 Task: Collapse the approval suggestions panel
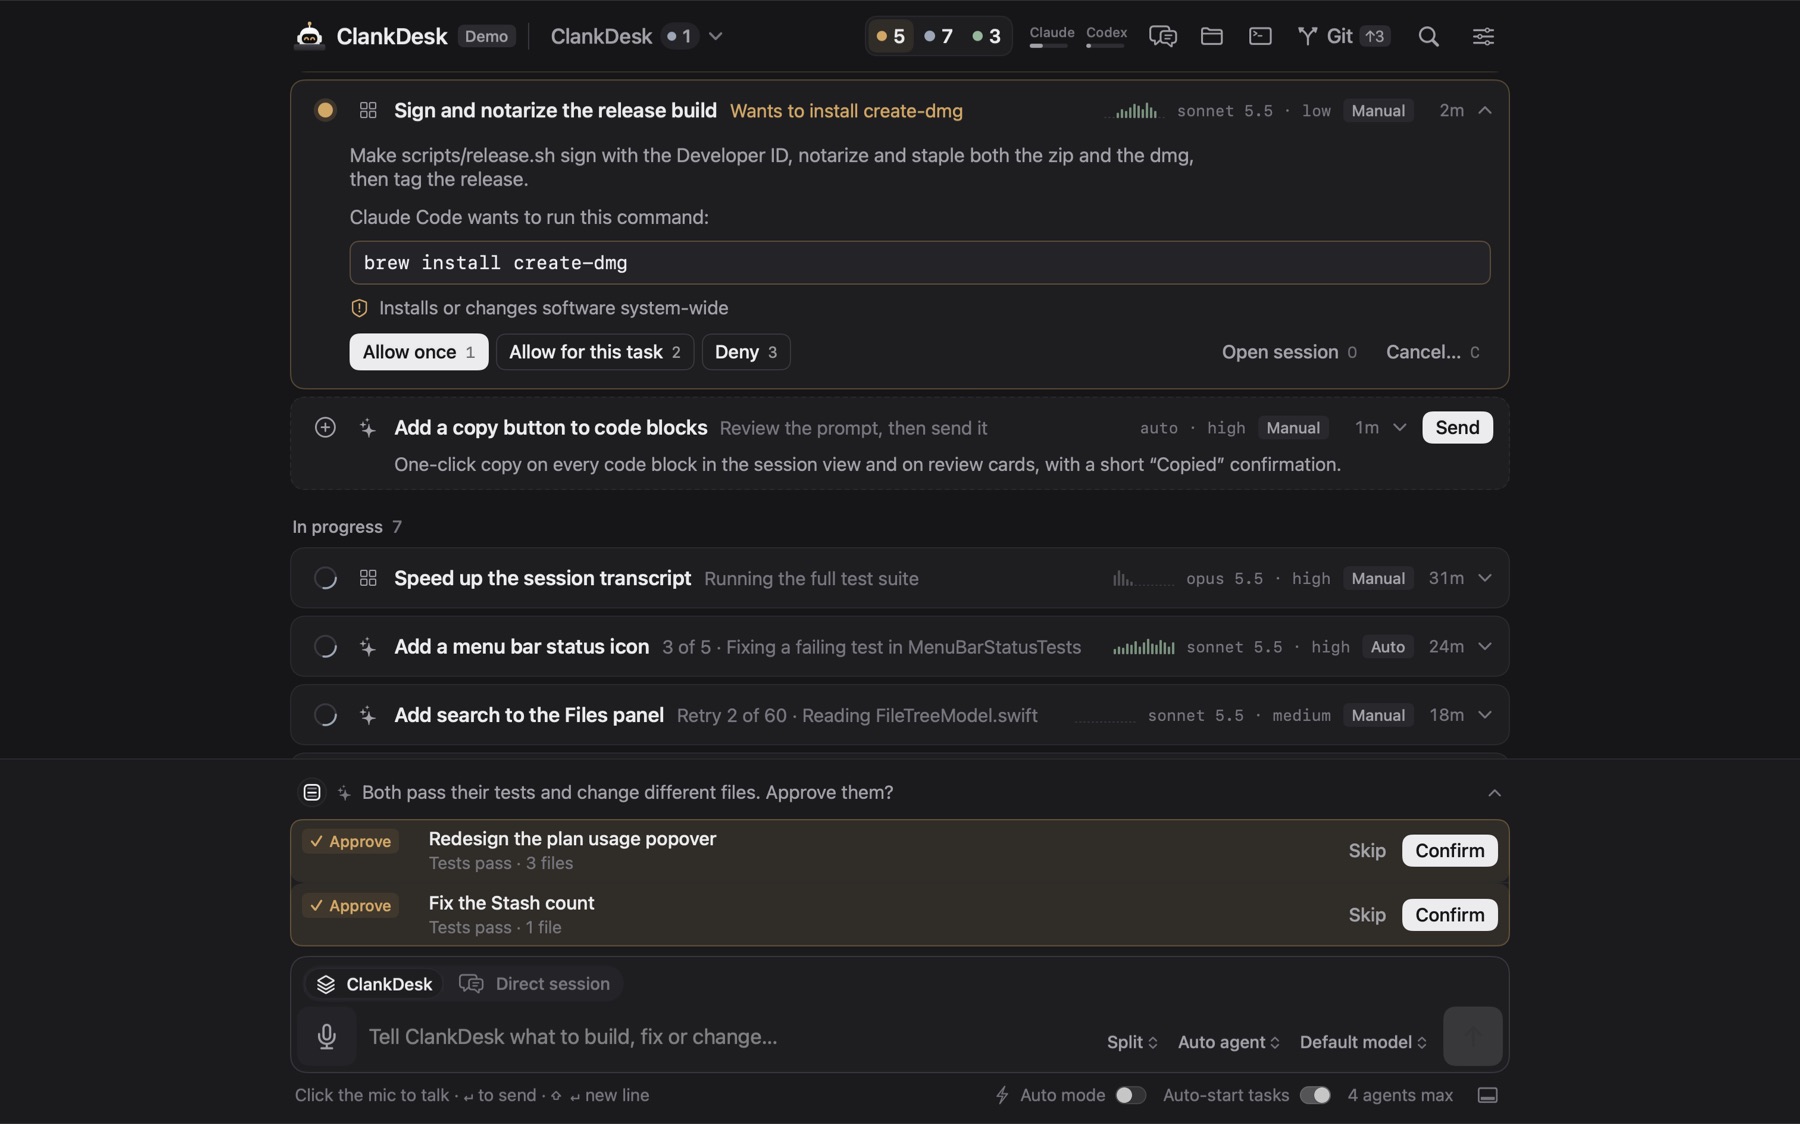pos(1494,792)
